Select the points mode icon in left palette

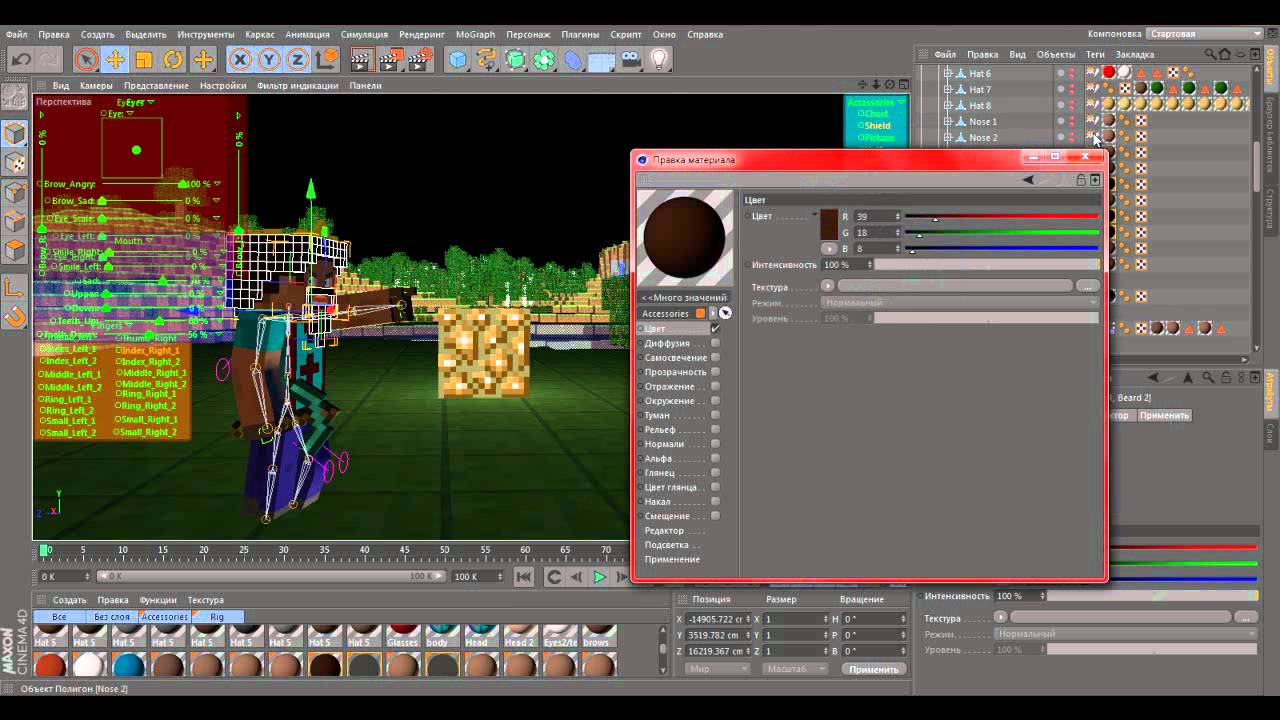15,191
